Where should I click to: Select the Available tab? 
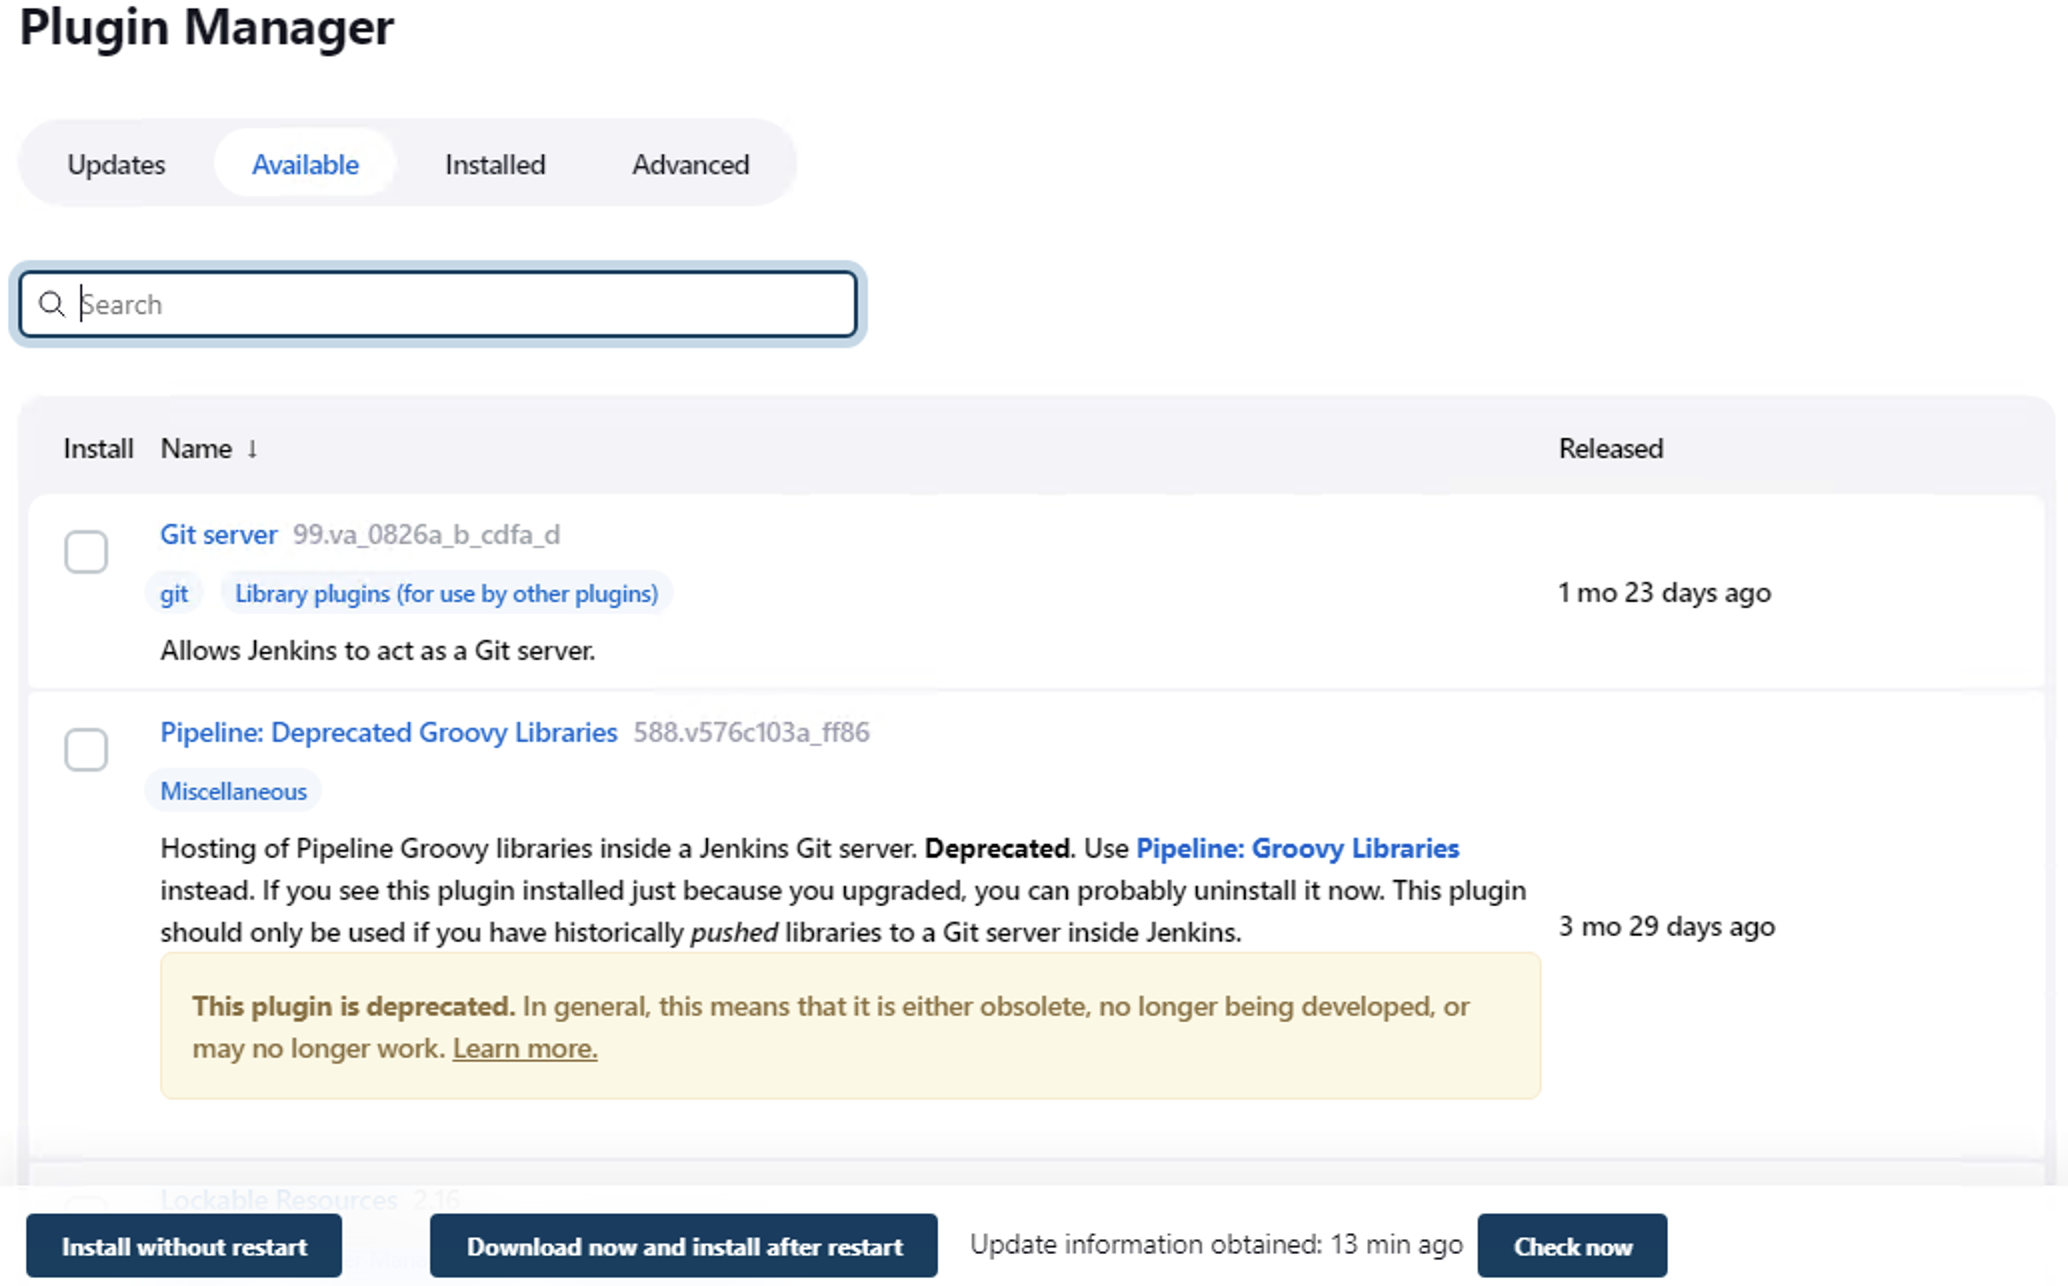[305, 165]
